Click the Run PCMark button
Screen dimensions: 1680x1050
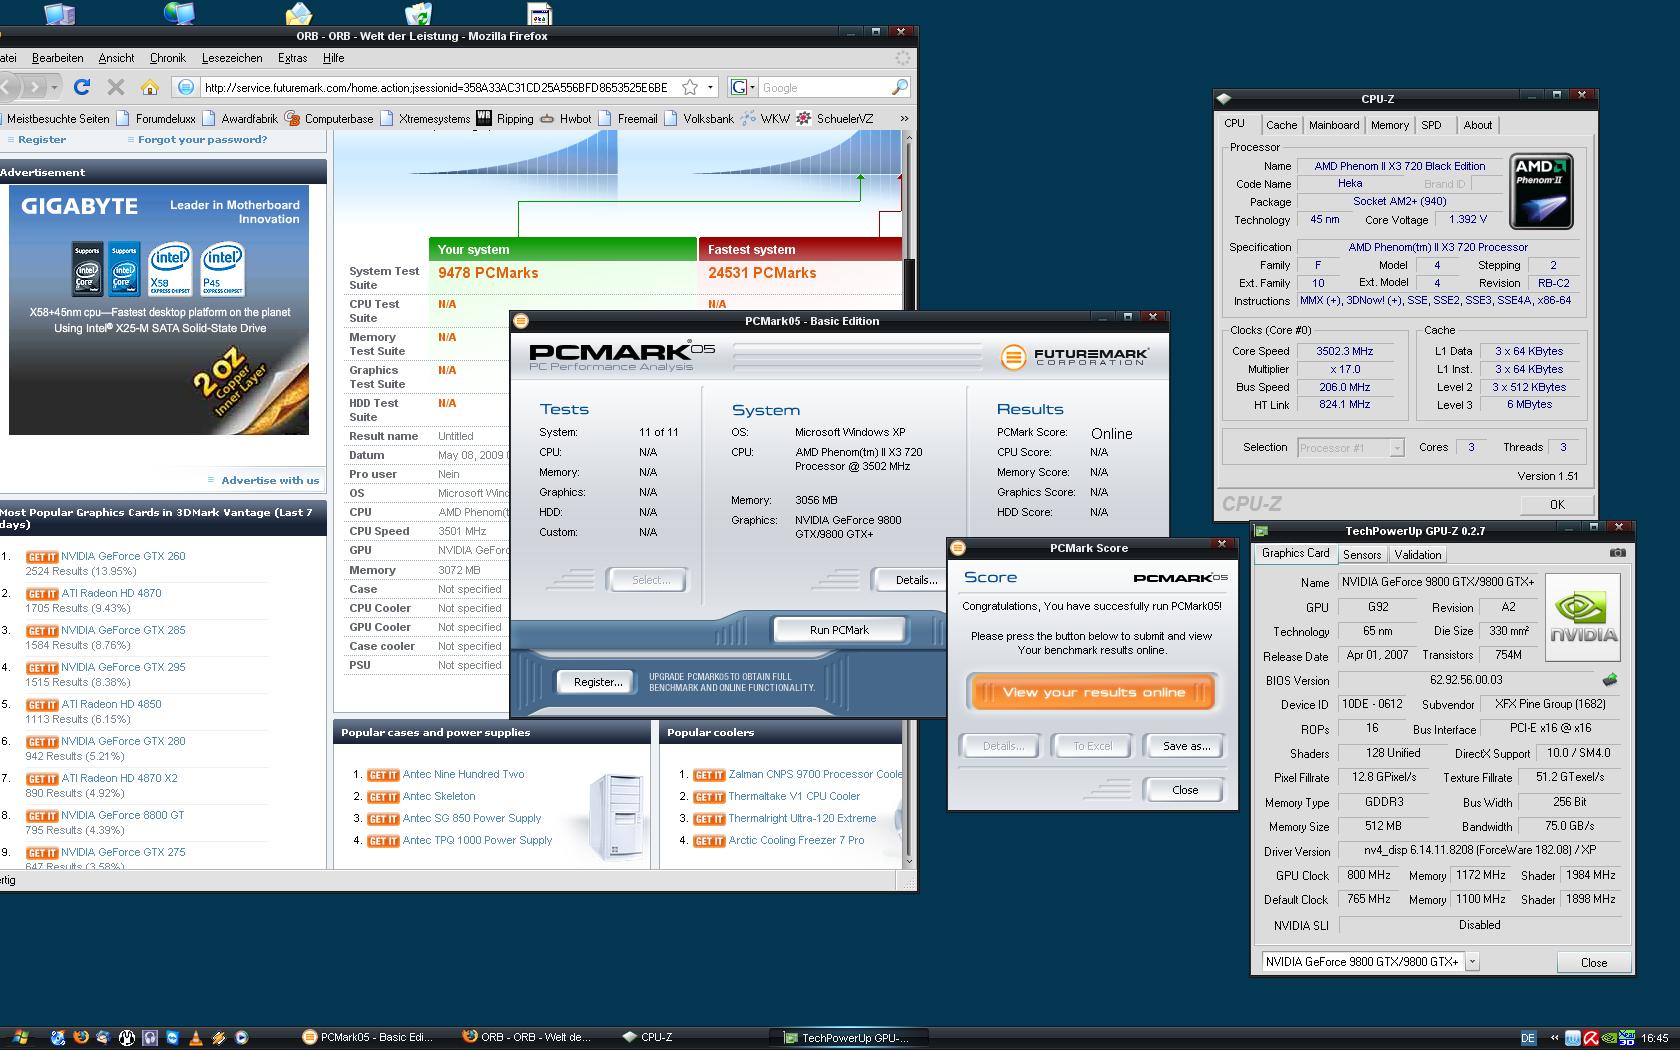[839, 630]
